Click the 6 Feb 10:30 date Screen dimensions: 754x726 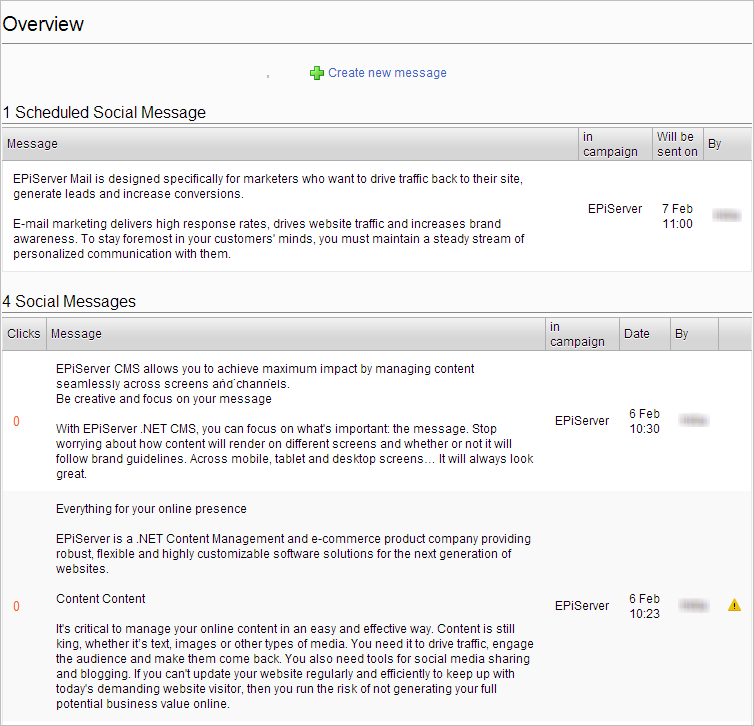(644, 421)
